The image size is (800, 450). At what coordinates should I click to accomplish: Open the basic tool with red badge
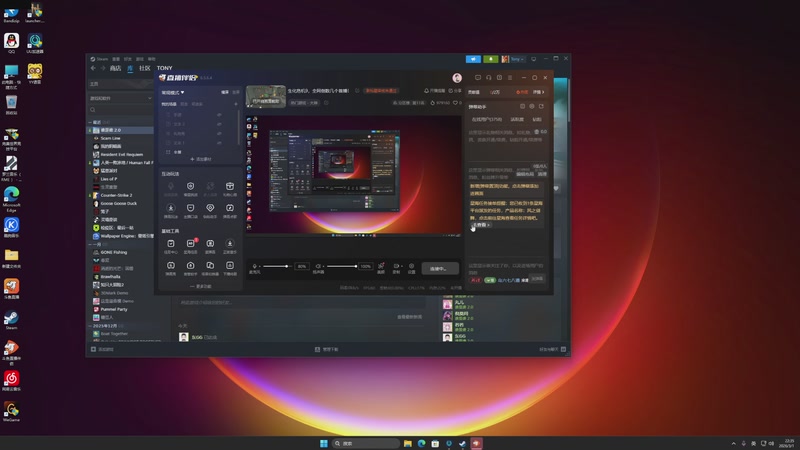pos(190,244)
